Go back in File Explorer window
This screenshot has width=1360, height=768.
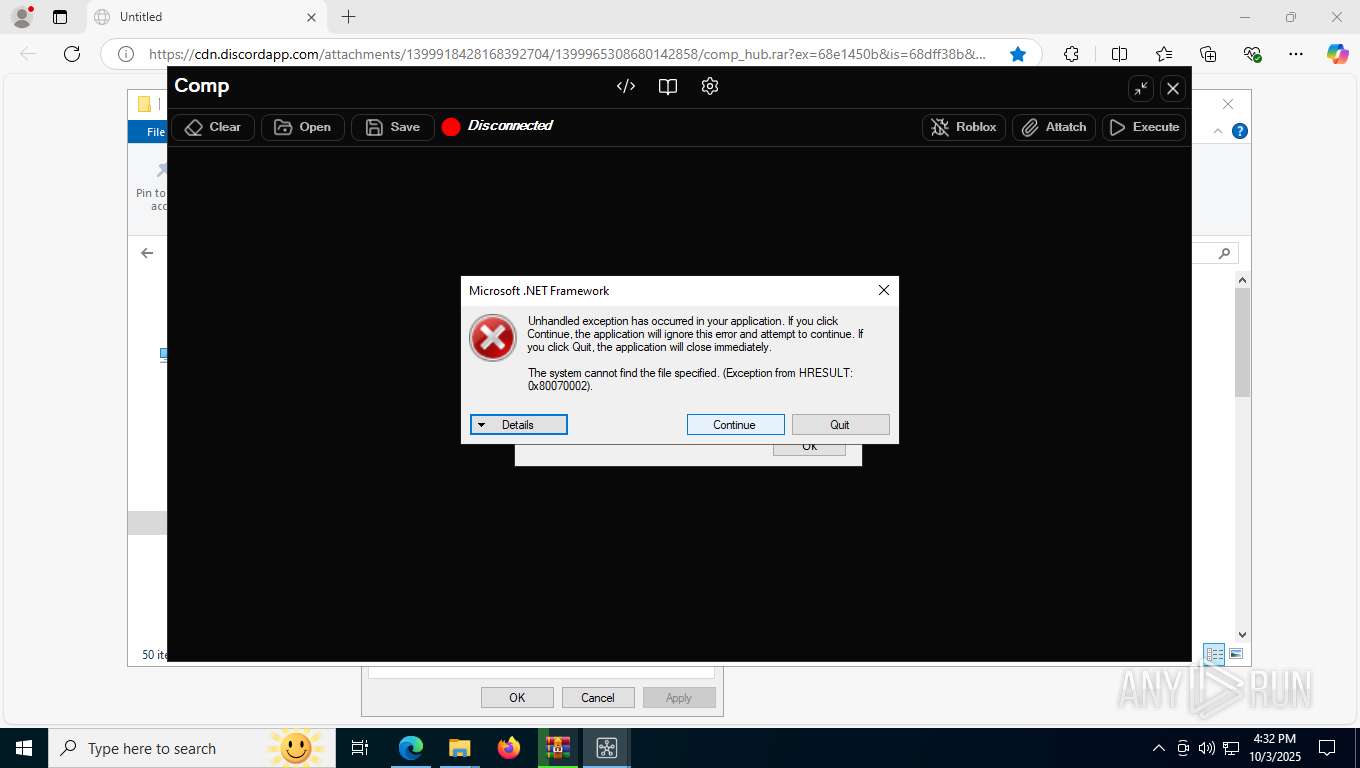(147, 253)
